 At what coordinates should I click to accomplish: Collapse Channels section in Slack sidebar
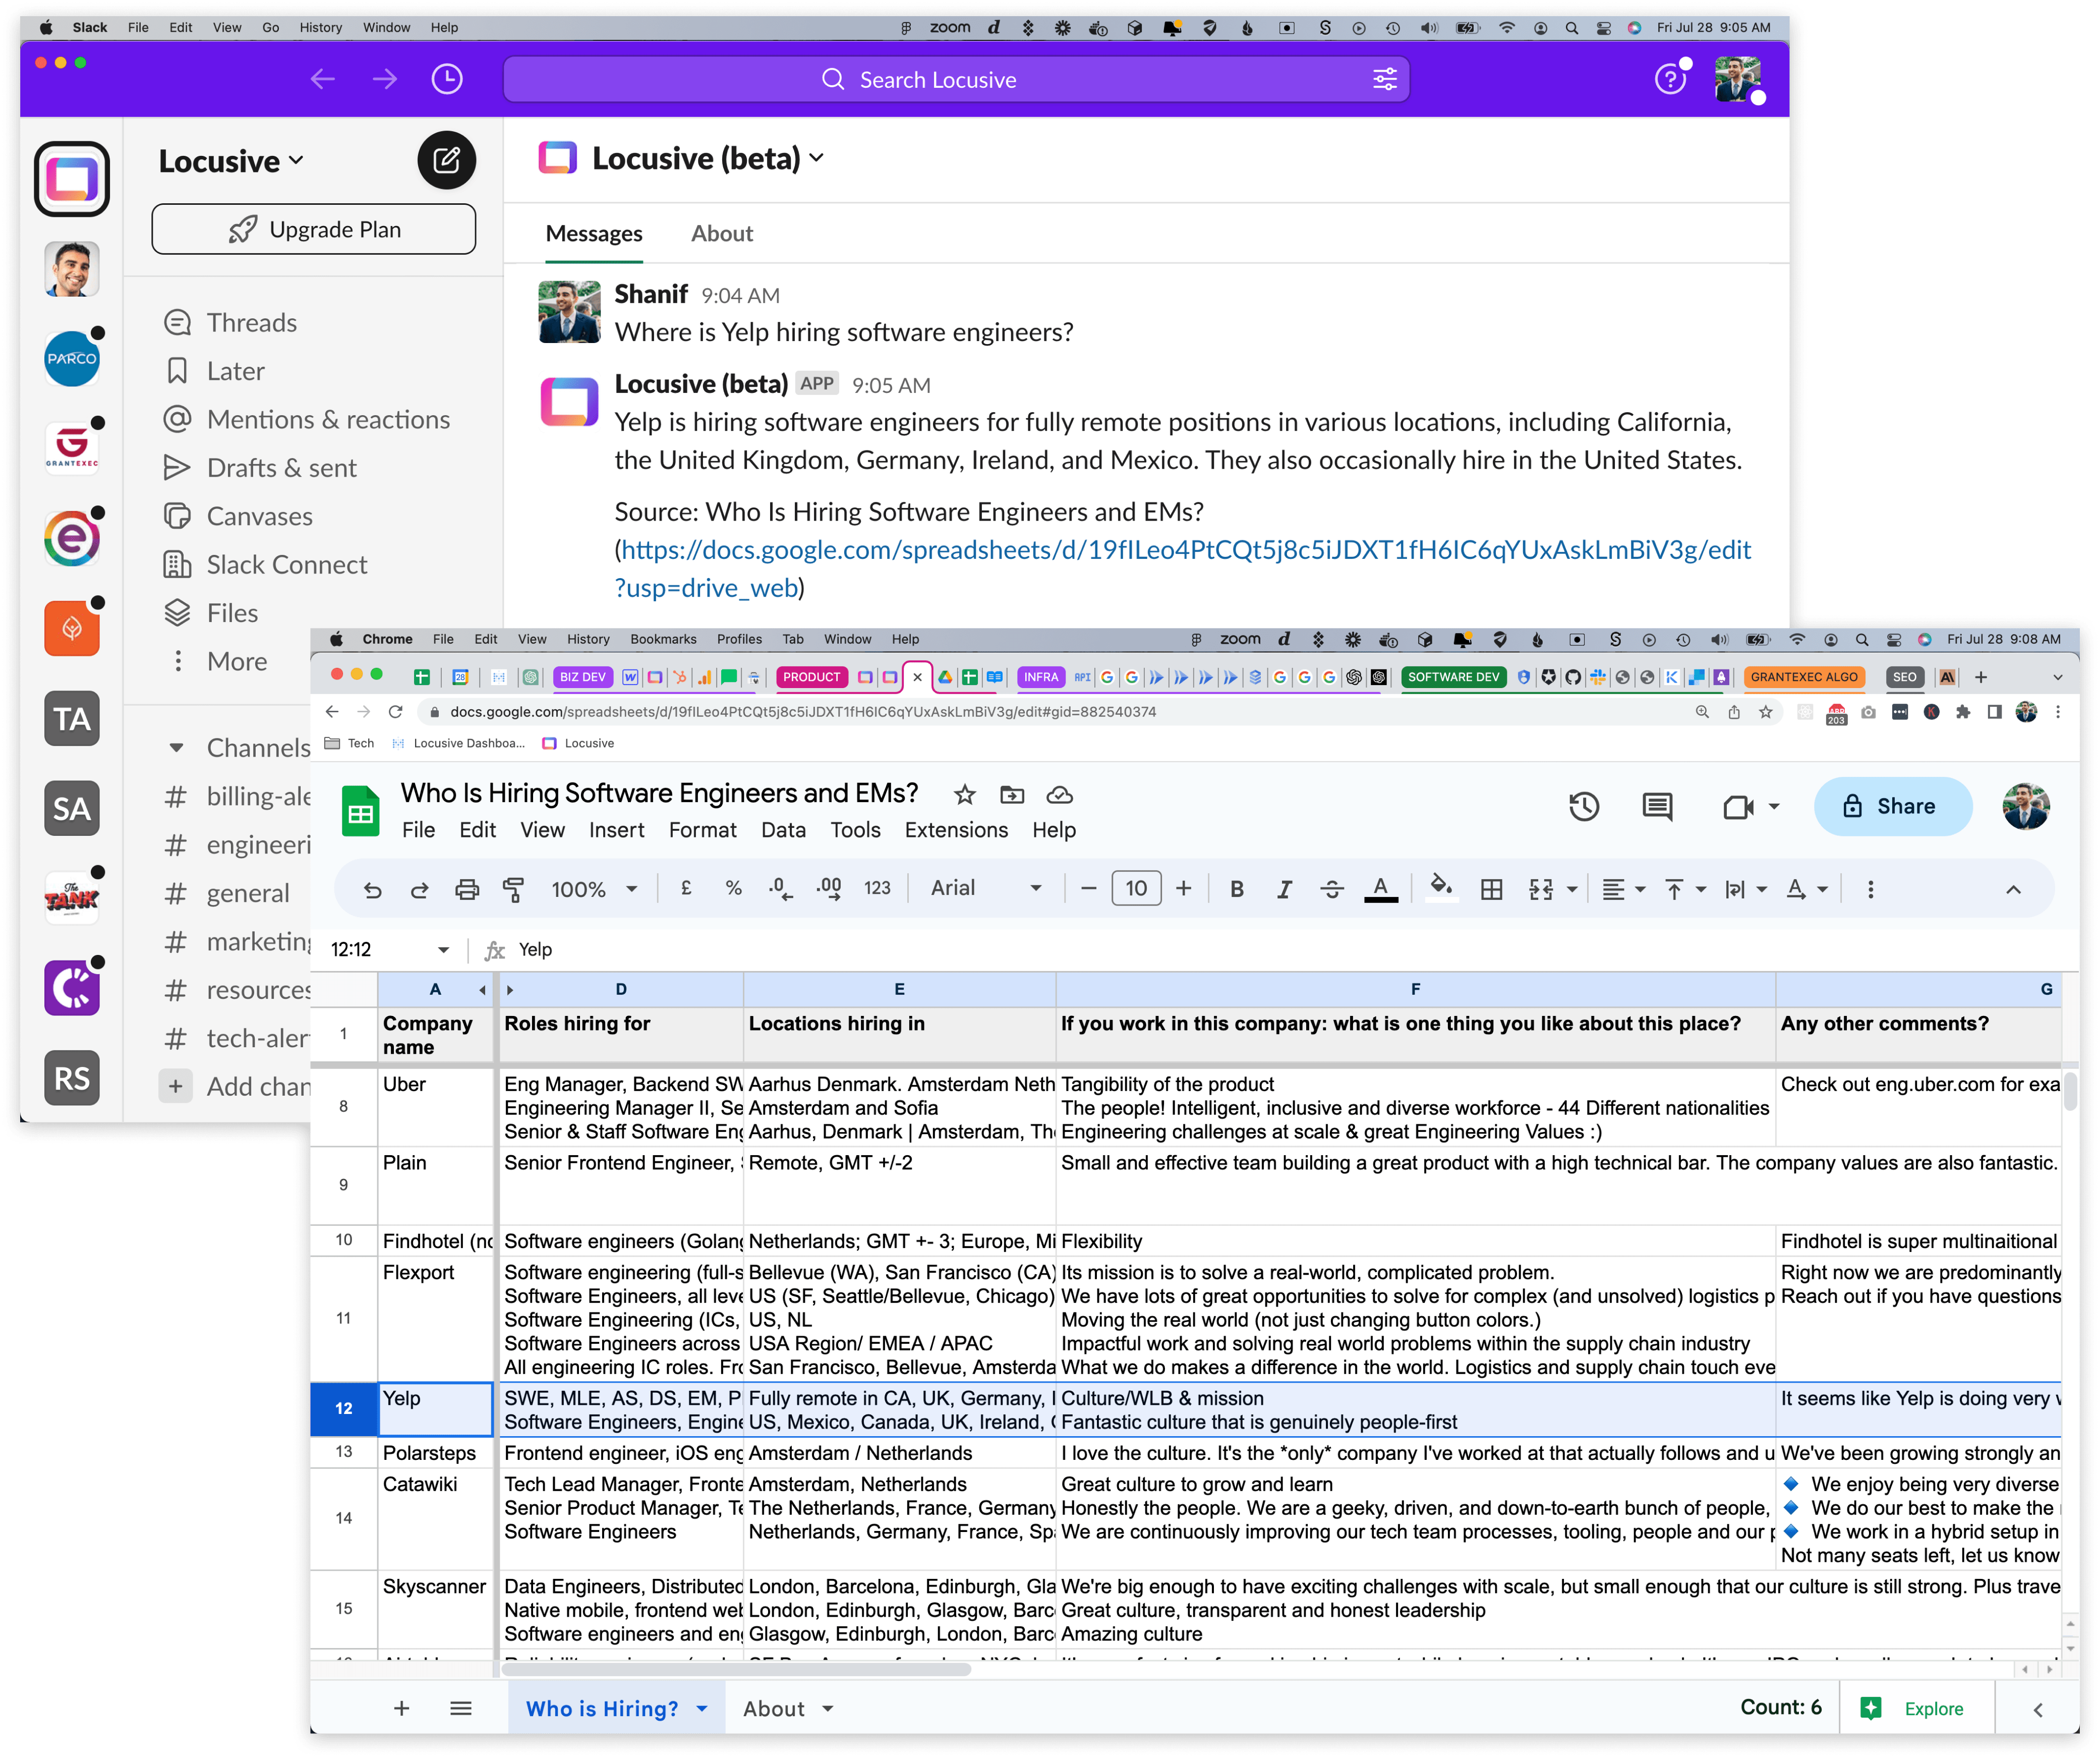click(176, 747)
